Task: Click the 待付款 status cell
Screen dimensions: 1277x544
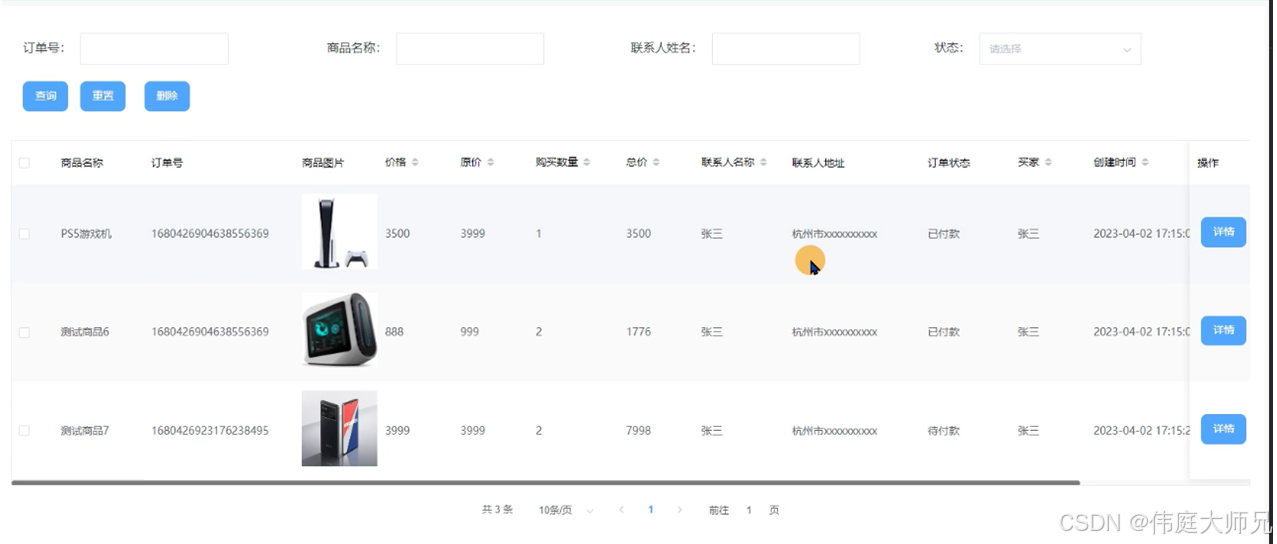Action: (x=944, y=431)
